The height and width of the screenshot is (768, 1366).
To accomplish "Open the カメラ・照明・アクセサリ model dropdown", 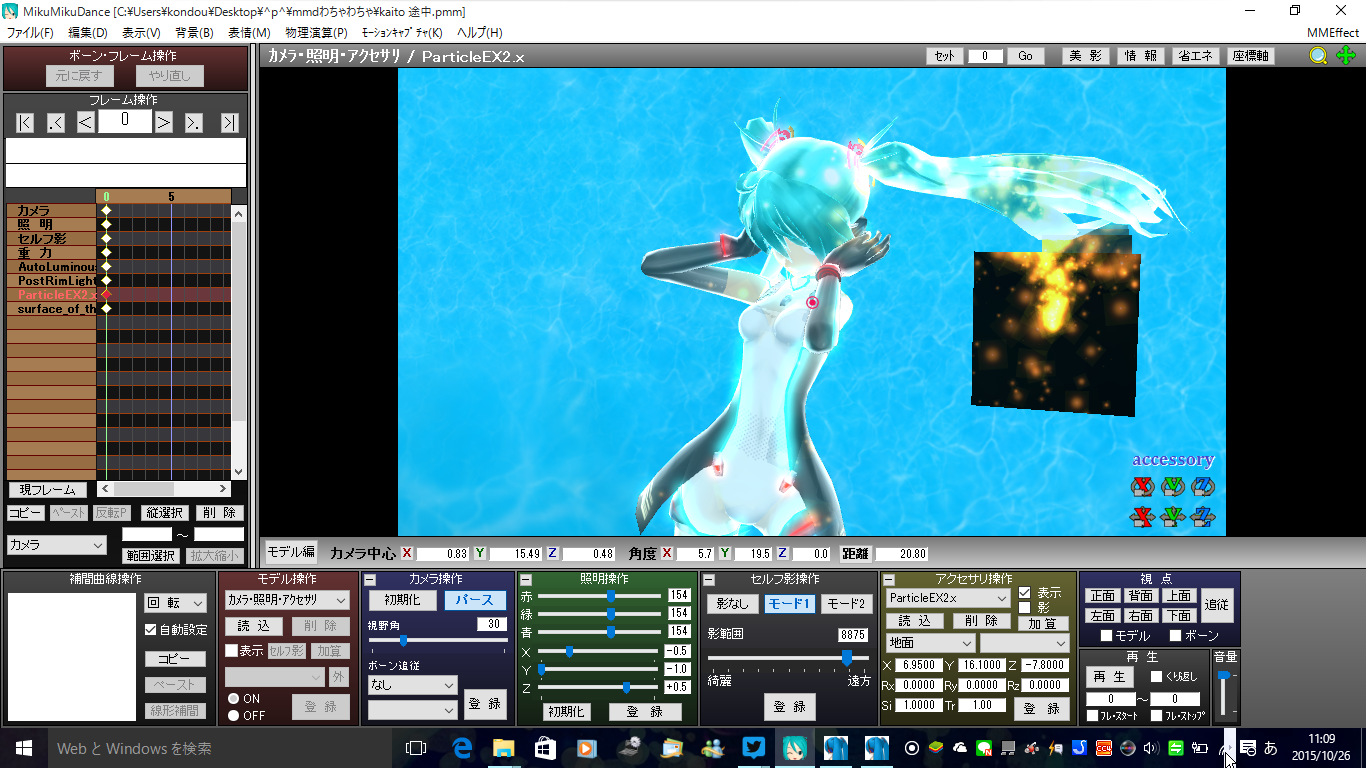I will click(287, 600).
